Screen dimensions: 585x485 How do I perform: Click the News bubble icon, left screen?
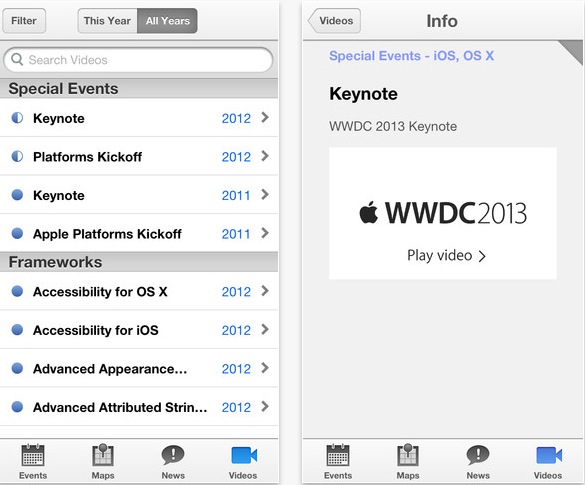[173, 455]
